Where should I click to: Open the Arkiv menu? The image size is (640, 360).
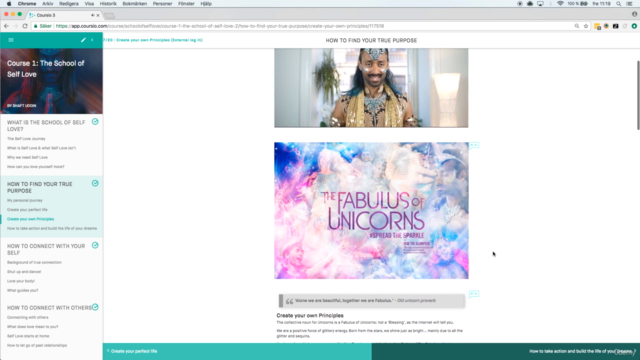[x=47, y=4]
